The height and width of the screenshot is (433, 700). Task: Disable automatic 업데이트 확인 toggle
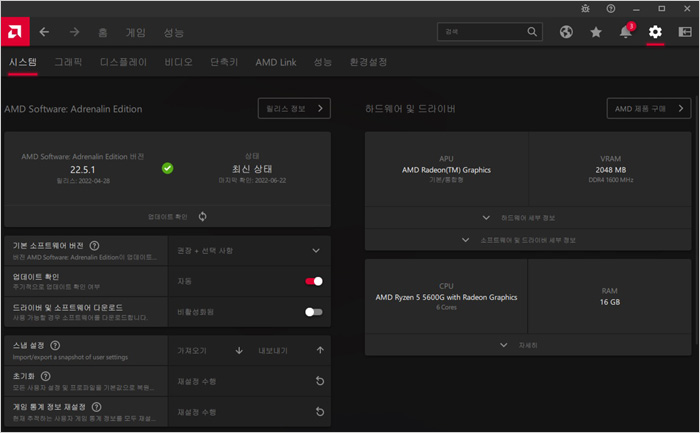(x=314, y=281)
